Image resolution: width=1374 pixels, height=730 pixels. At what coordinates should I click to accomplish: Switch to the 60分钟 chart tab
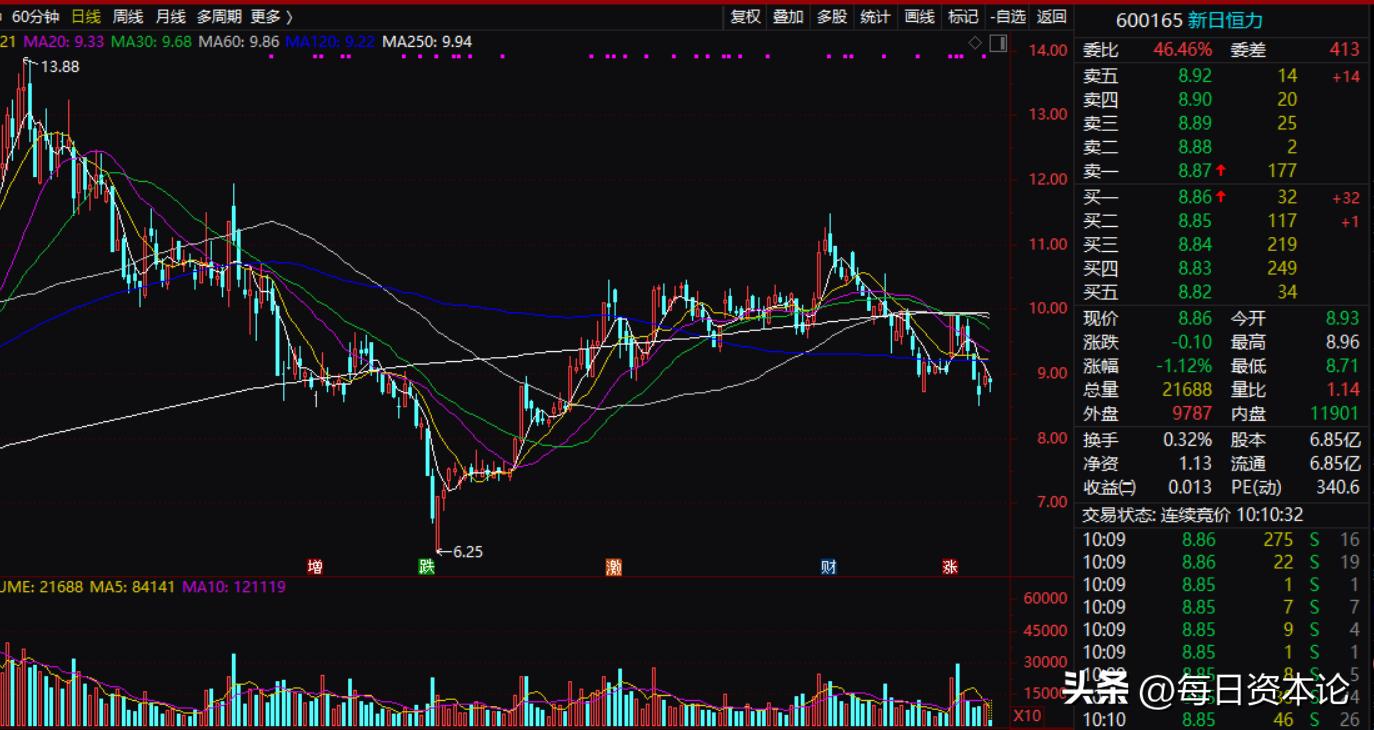pyautogui.click(x=36, y=16)
